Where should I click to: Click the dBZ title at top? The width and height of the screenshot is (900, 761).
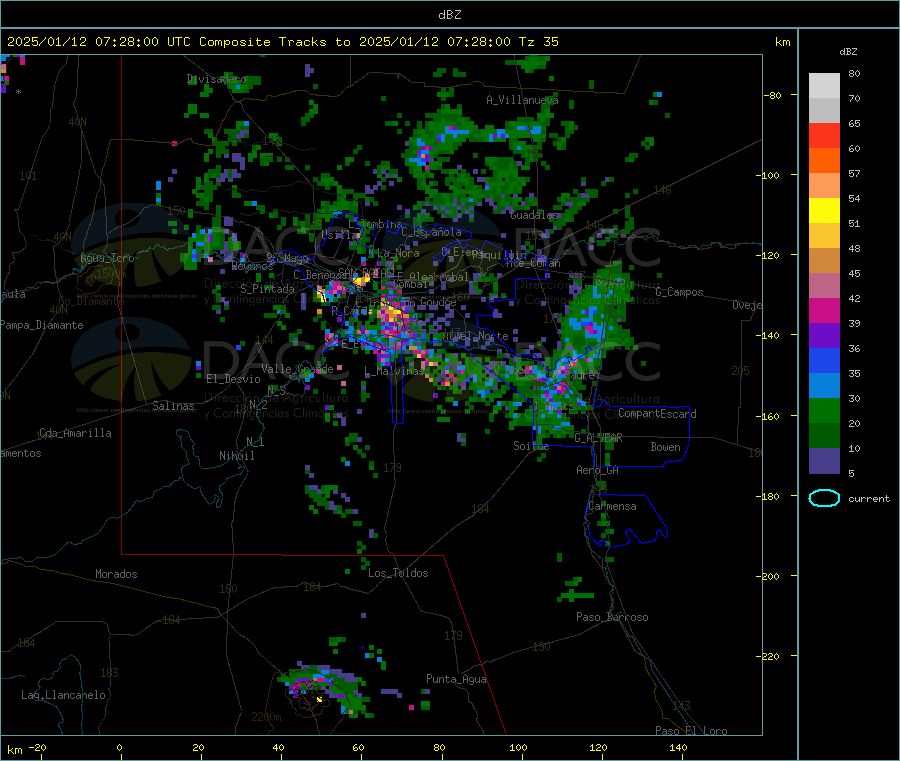click(449, 15)
